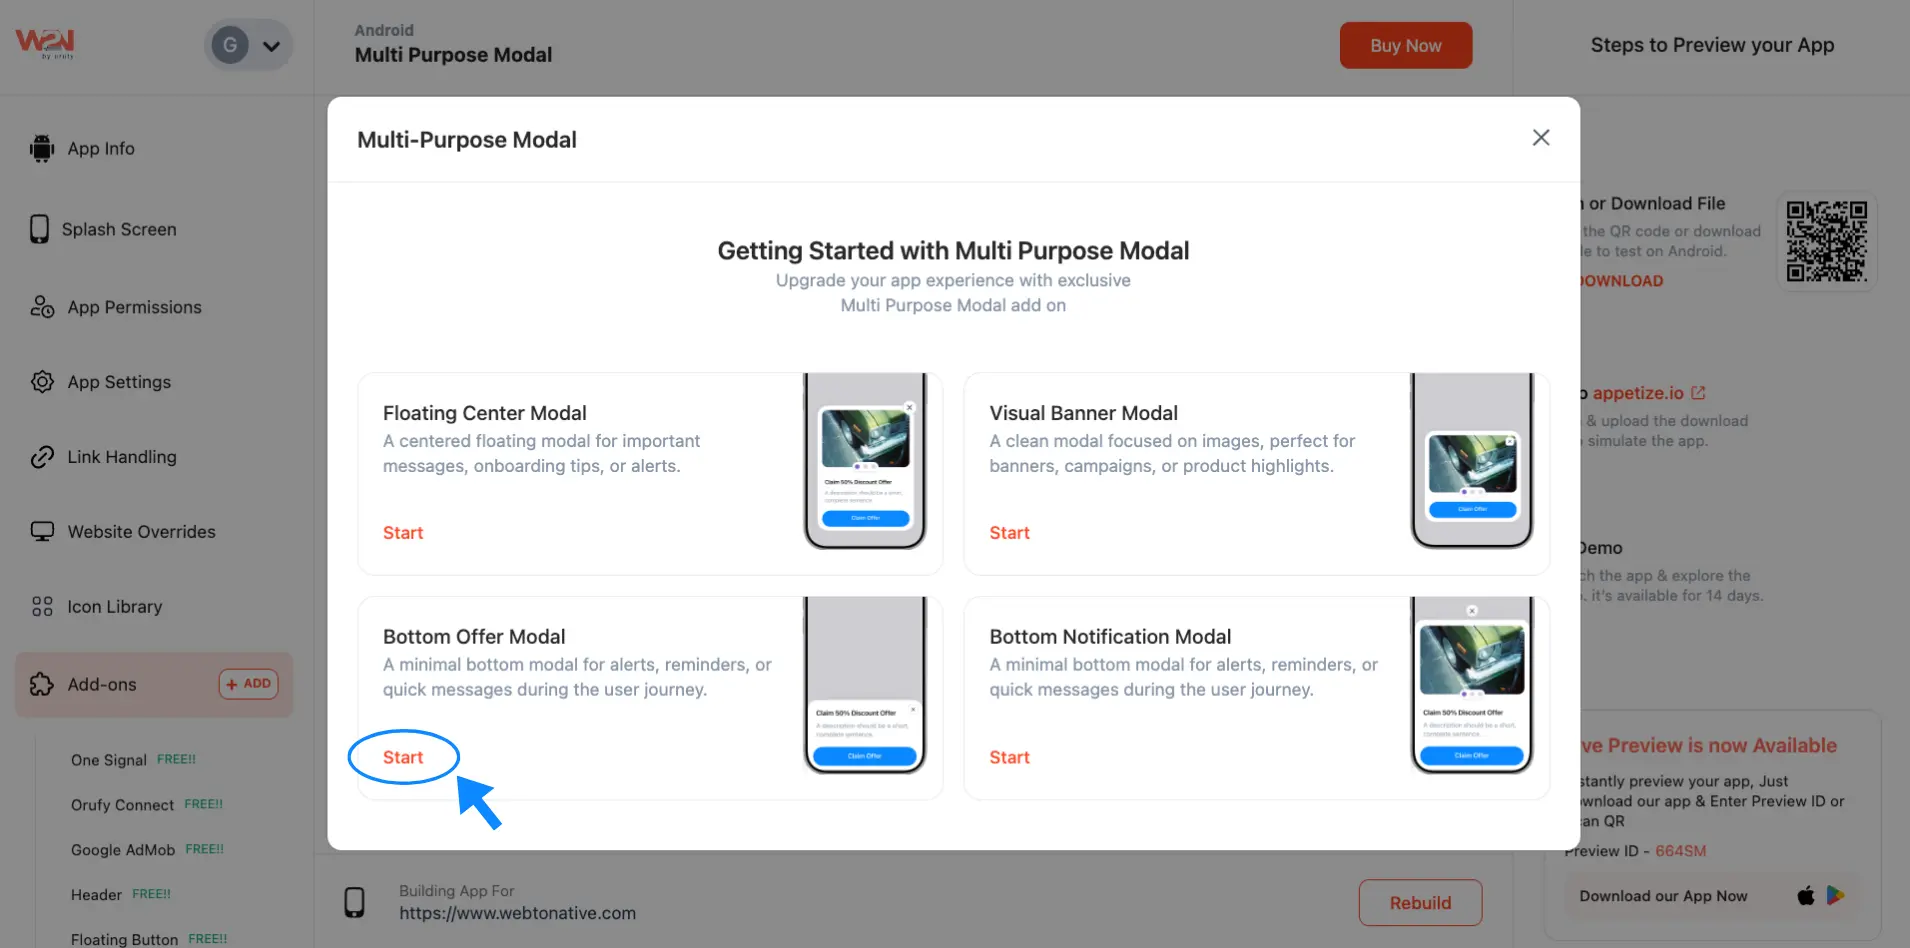This screenshot has height=948, width=1910.
Task: Open Splash Screen phone icon
Action: (39, 229)
